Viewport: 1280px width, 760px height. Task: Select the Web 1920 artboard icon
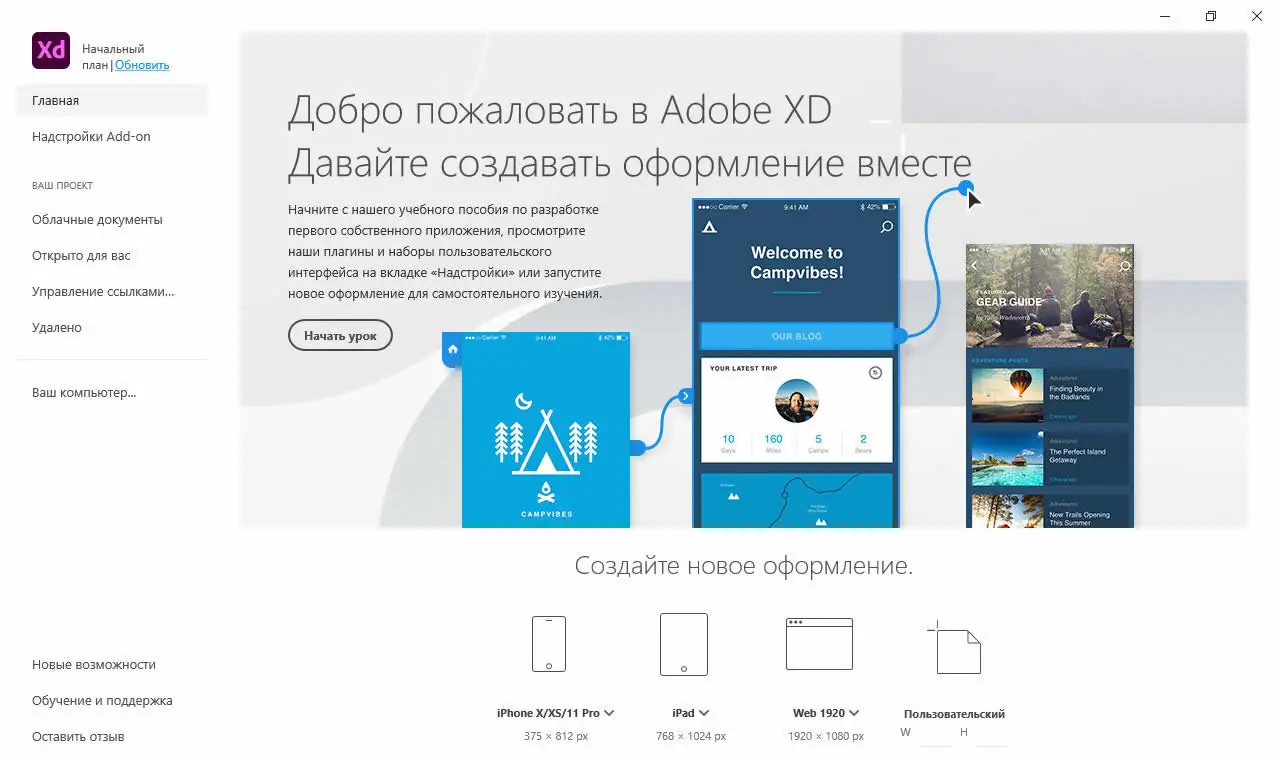819,644
